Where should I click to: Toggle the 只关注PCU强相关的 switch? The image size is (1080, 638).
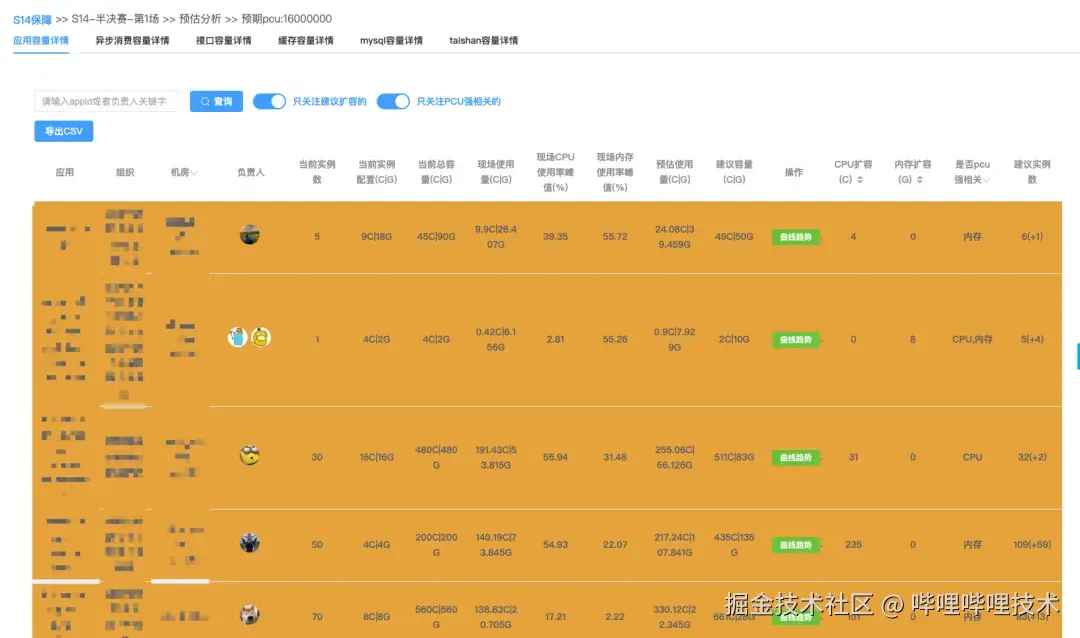(x=393, y=101)
